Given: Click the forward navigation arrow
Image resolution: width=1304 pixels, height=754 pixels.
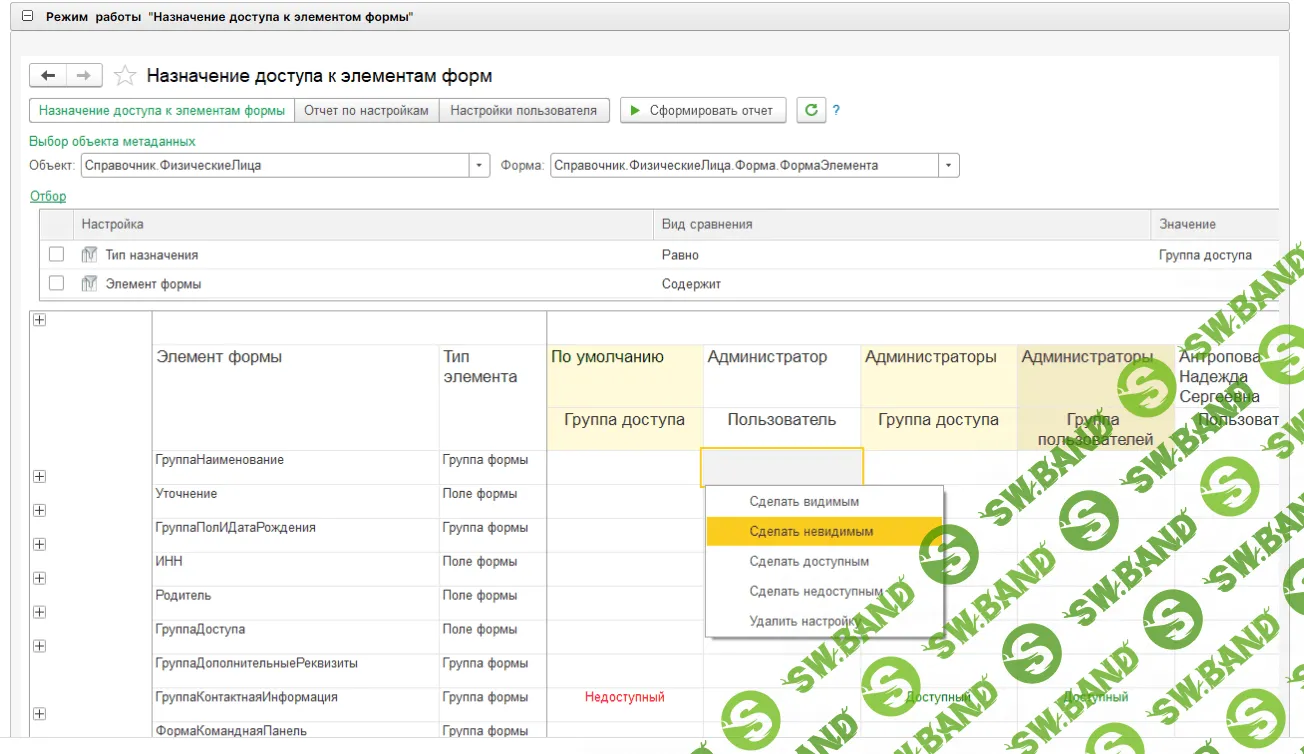Looking at the screenshot, I should point(84,76).
